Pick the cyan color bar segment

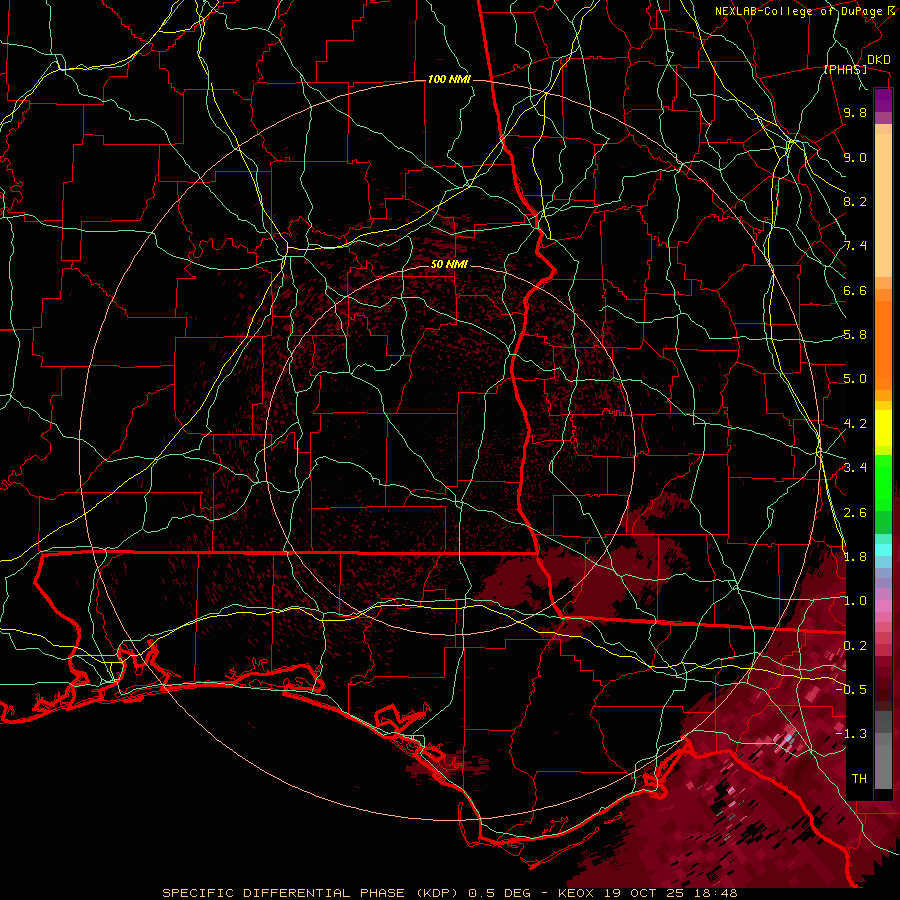(883, 549)
